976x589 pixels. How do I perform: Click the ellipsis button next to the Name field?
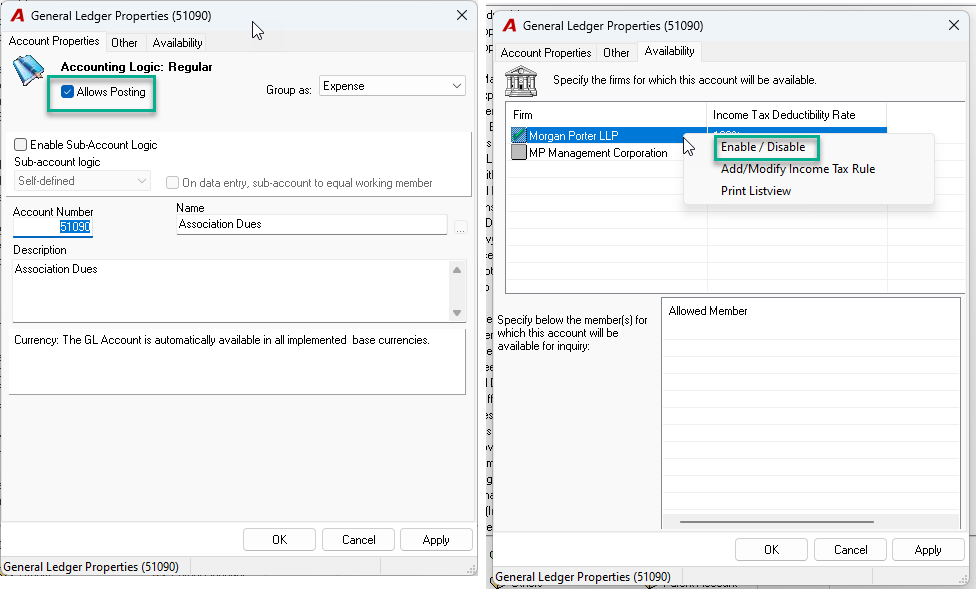(461, 227)
